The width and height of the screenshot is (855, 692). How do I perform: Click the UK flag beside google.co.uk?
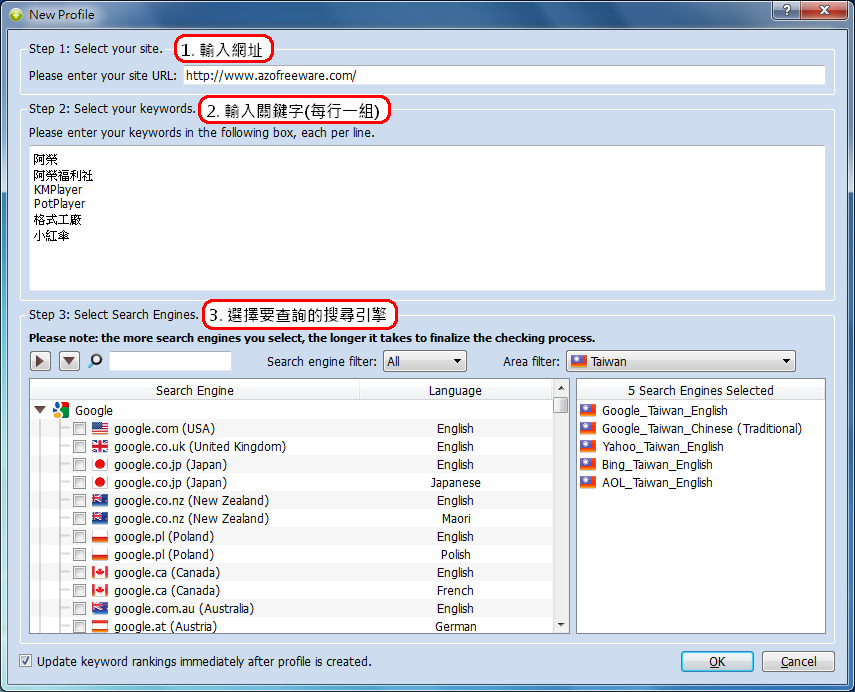pyautogui.click(x=100, y=446)
